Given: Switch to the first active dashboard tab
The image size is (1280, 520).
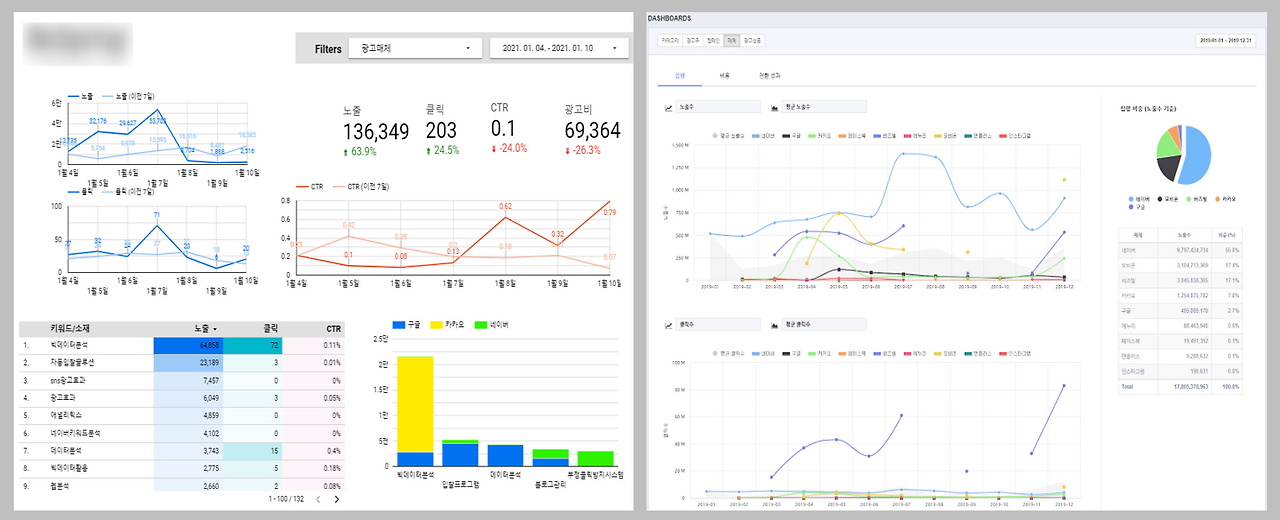Looking at the screenshot, I should (x=679, y=76).
